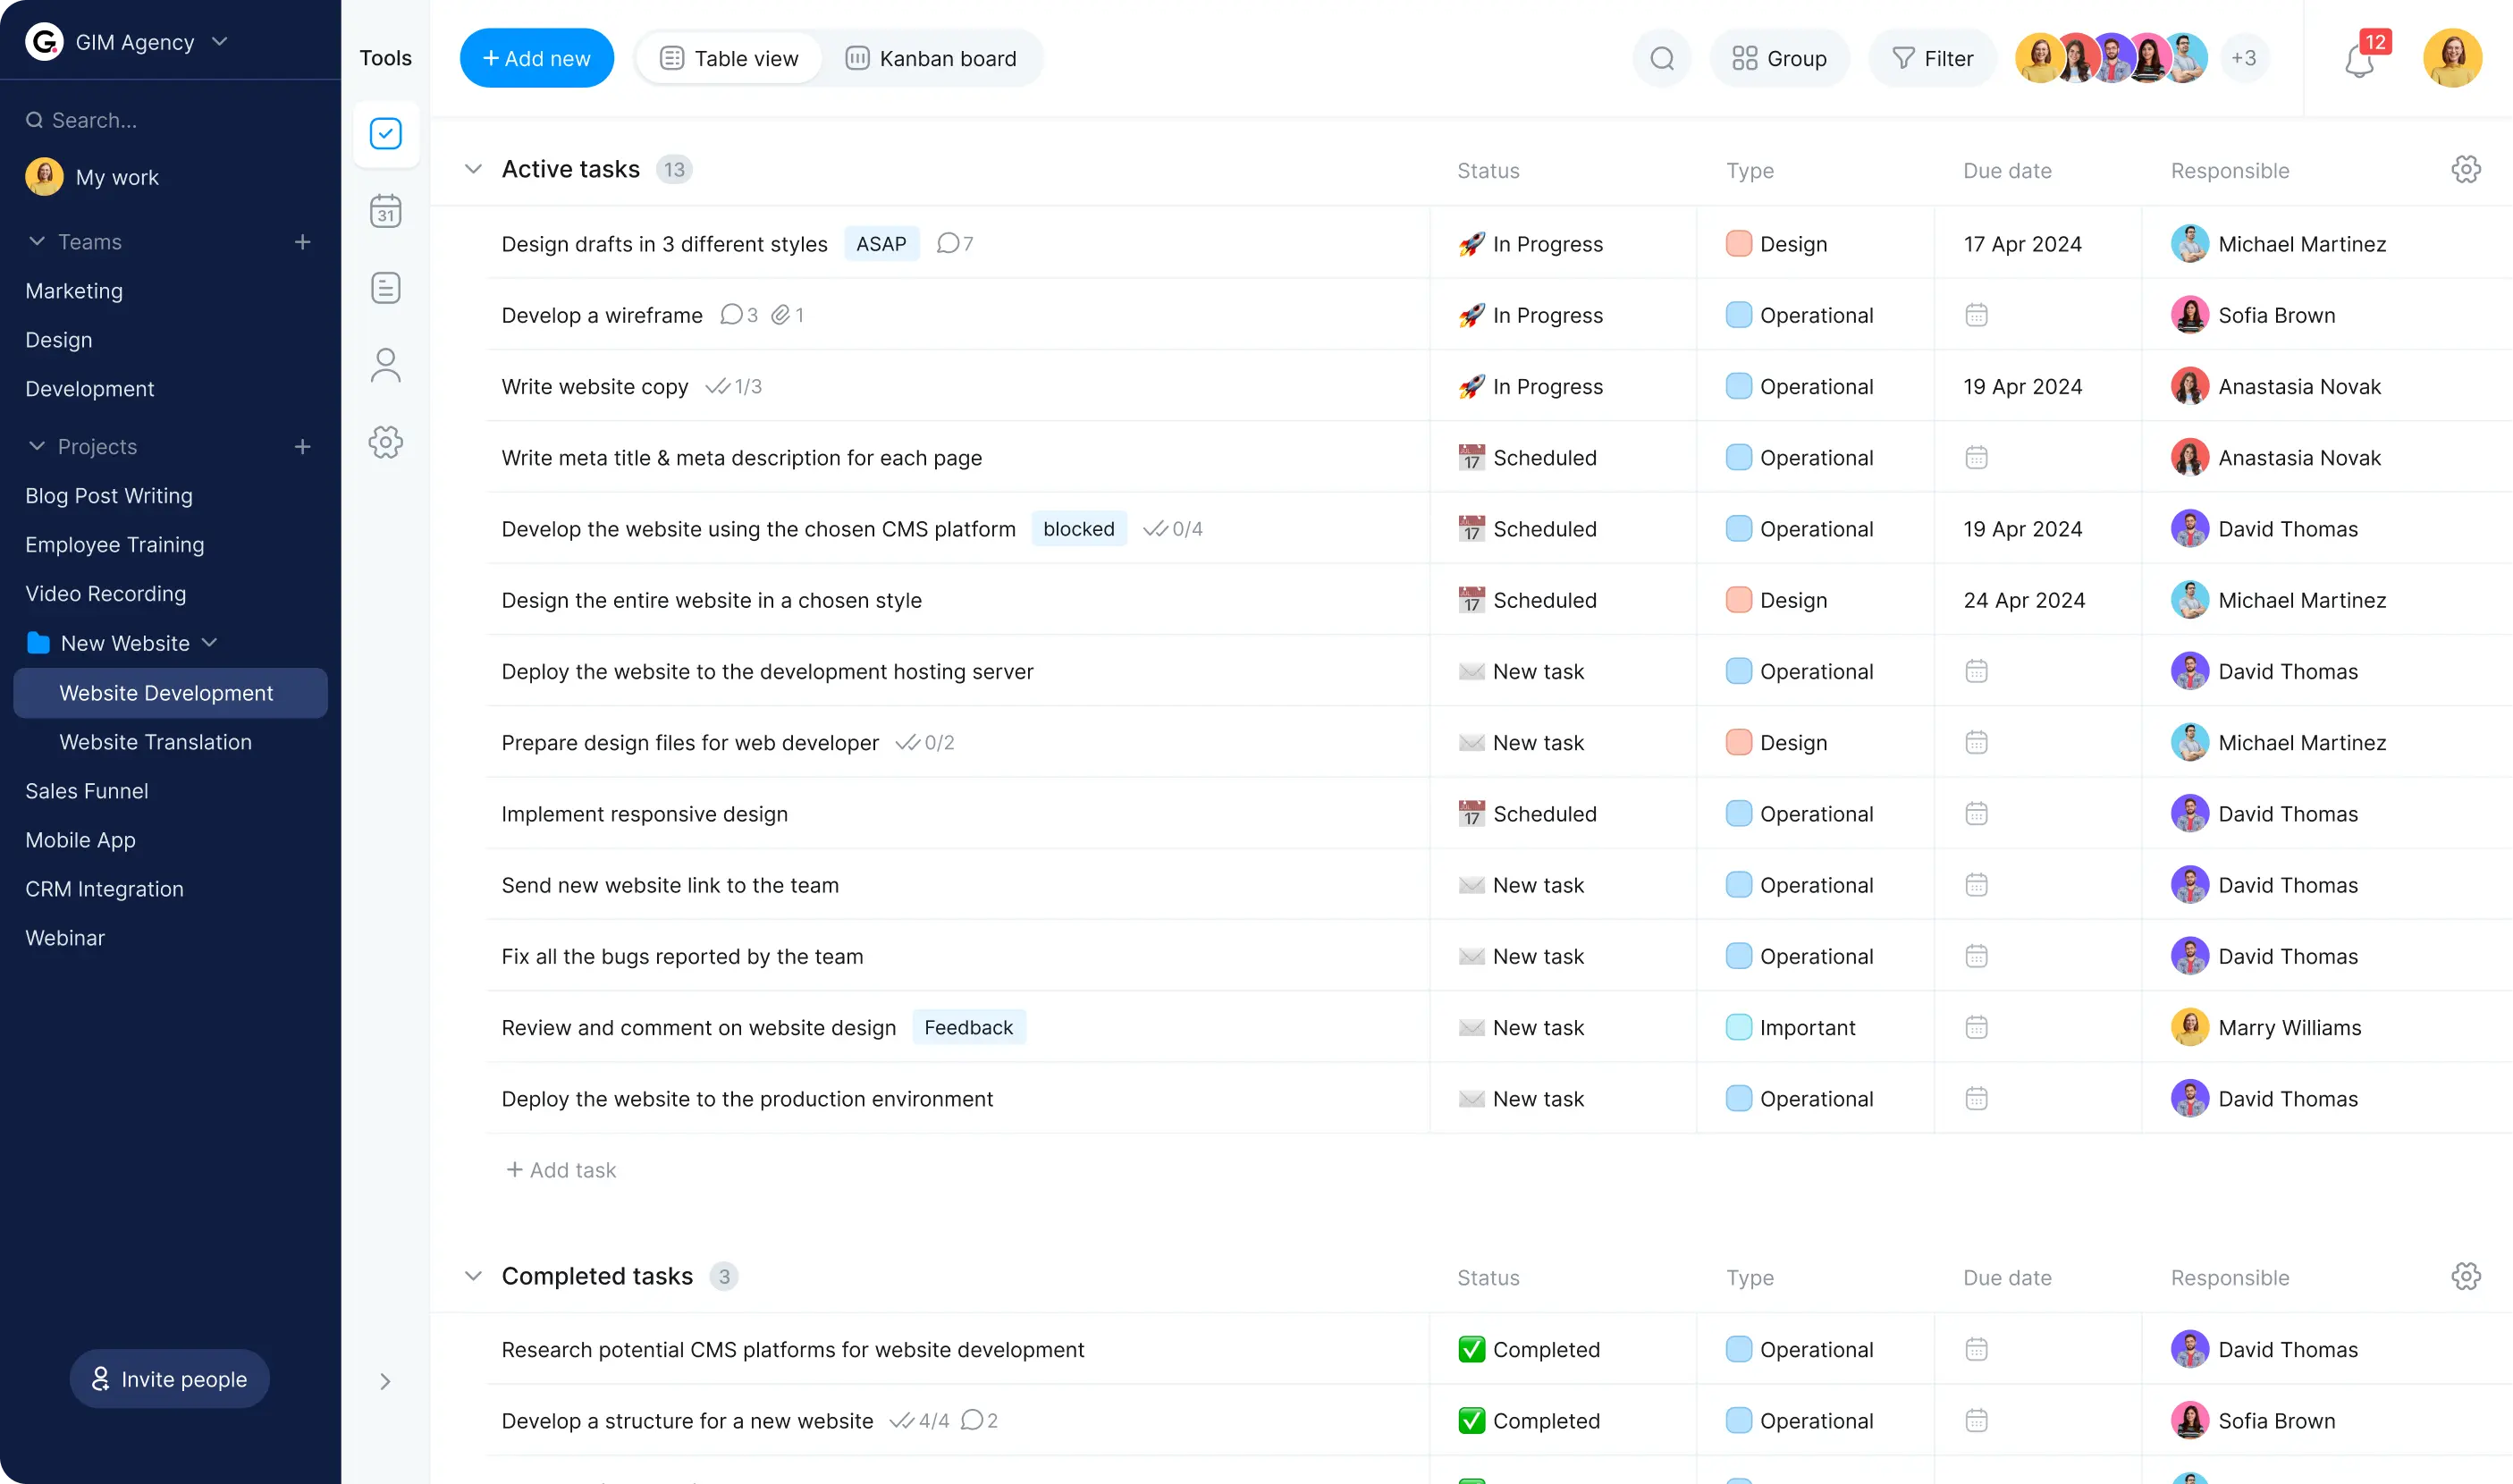Change In Progress status on Design drafts task

pos(1530,243)
